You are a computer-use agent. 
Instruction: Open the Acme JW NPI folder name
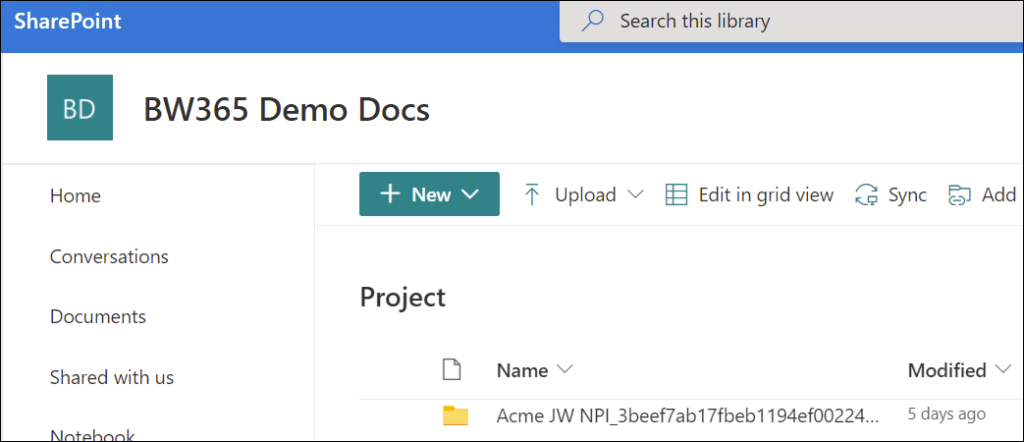[x=687, y=414]
